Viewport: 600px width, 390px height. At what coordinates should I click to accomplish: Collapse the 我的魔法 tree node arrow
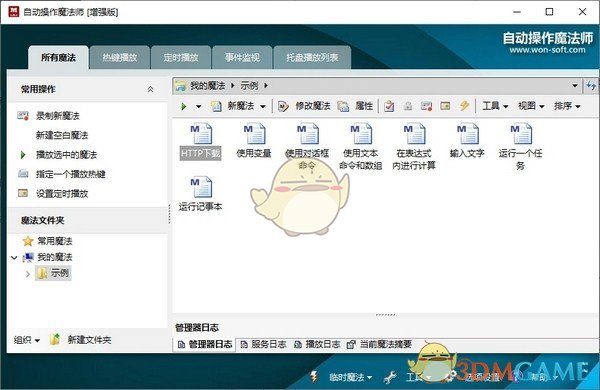click(x=14, y=258)
